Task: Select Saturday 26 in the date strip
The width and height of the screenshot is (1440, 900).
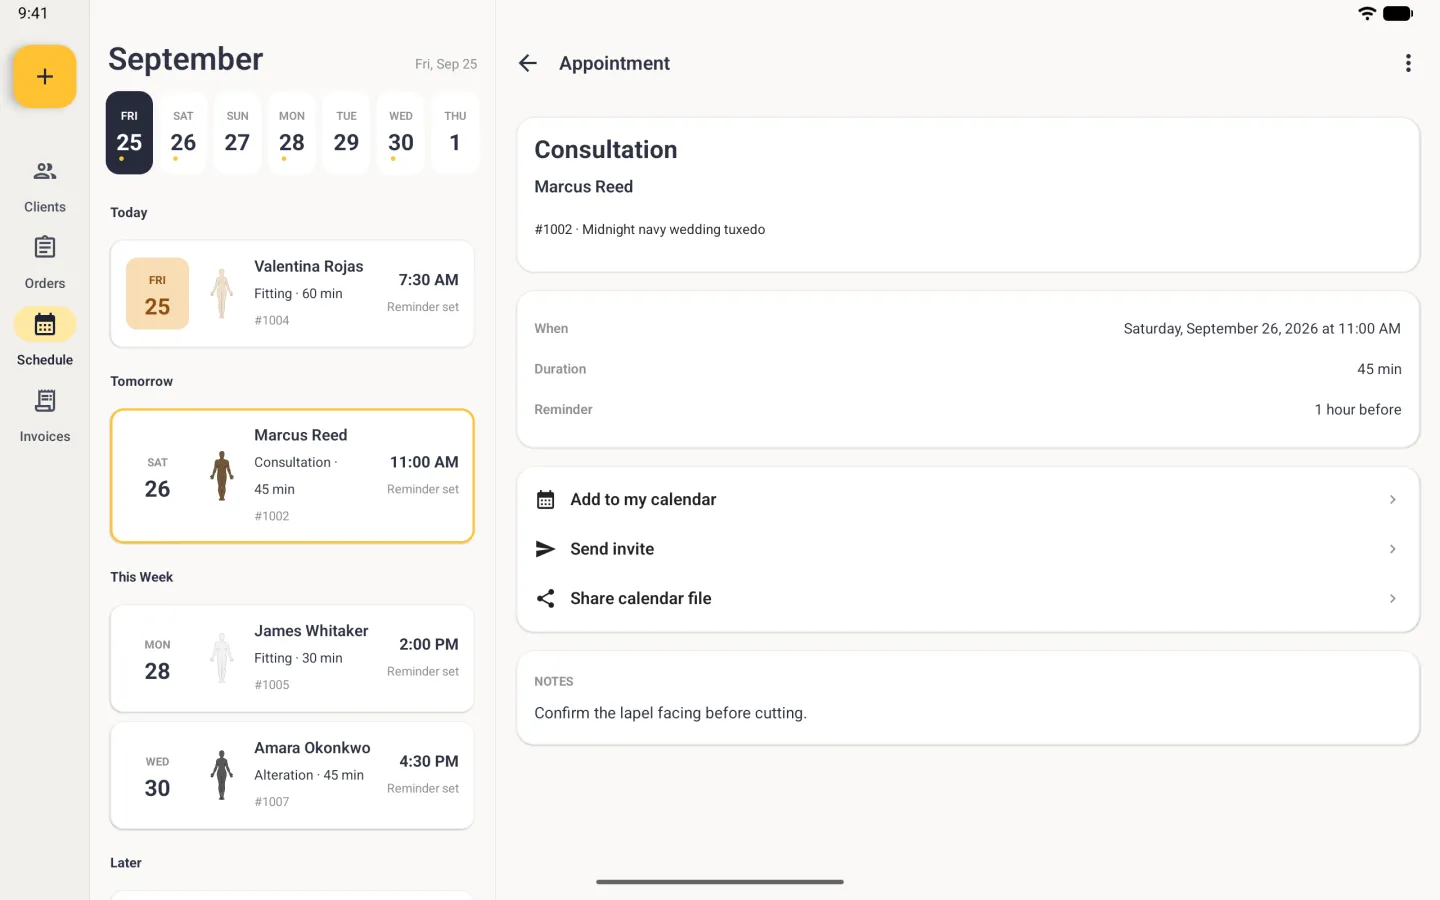Action: tap(183, 133)
